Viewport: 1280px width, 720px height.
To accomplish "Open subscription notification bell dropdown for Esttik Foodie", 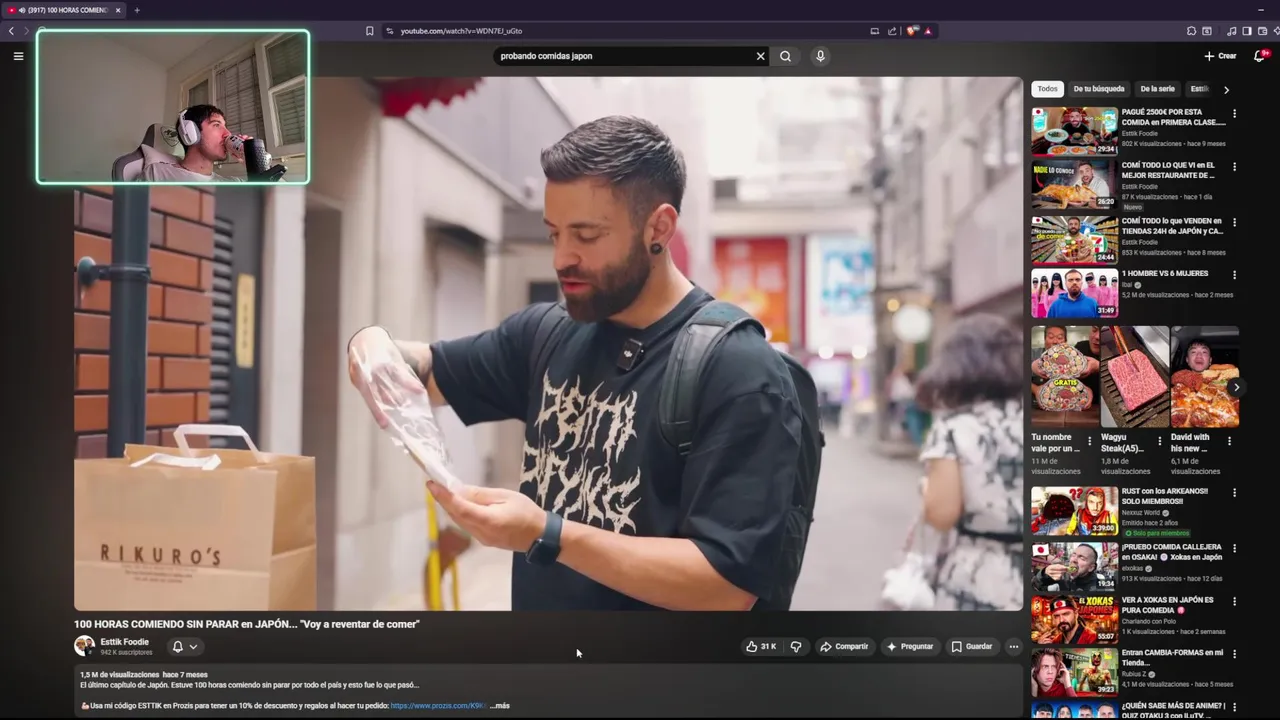I will pyautogui.click(x=184, y=647).
